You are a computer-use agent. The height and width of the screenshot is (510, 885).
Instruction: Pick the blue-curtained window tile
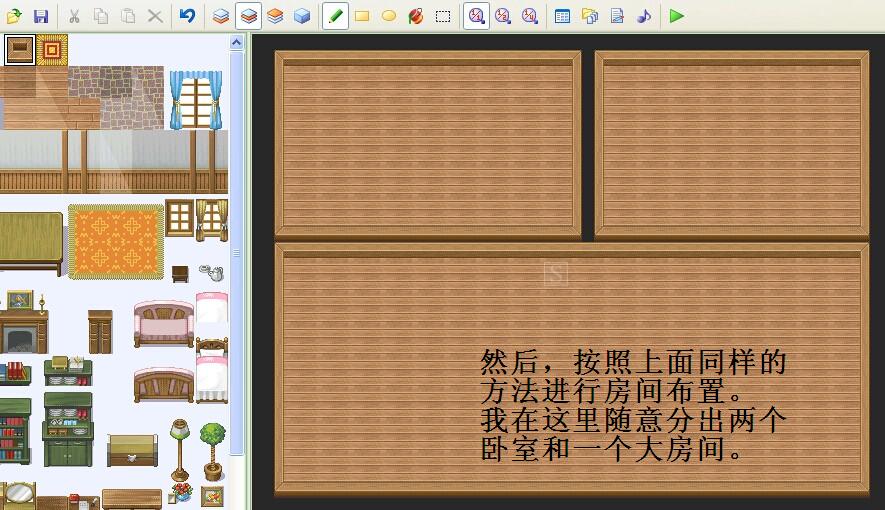tap(196, 100)
